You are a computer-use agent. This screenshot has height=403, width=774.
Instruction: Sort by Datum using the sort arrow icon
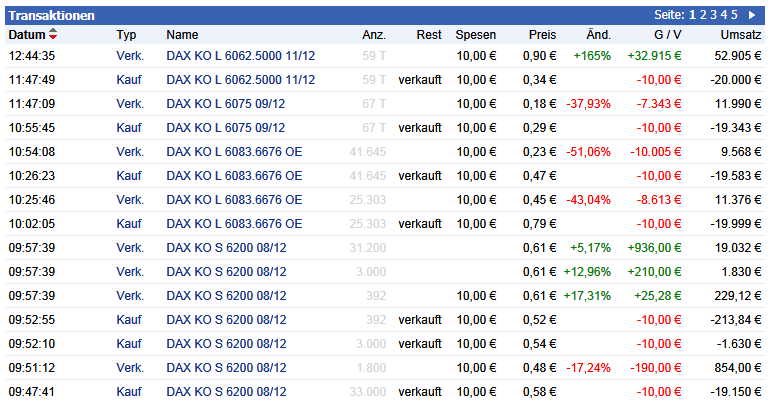point(53,34)
